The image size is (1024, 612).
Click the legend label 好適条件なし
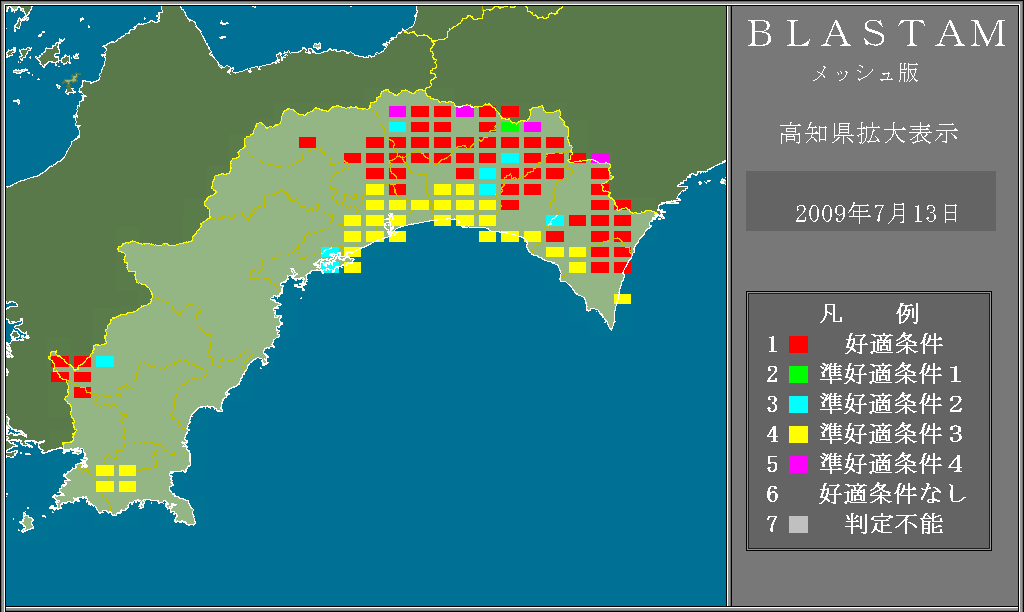[x=893, y=494]
